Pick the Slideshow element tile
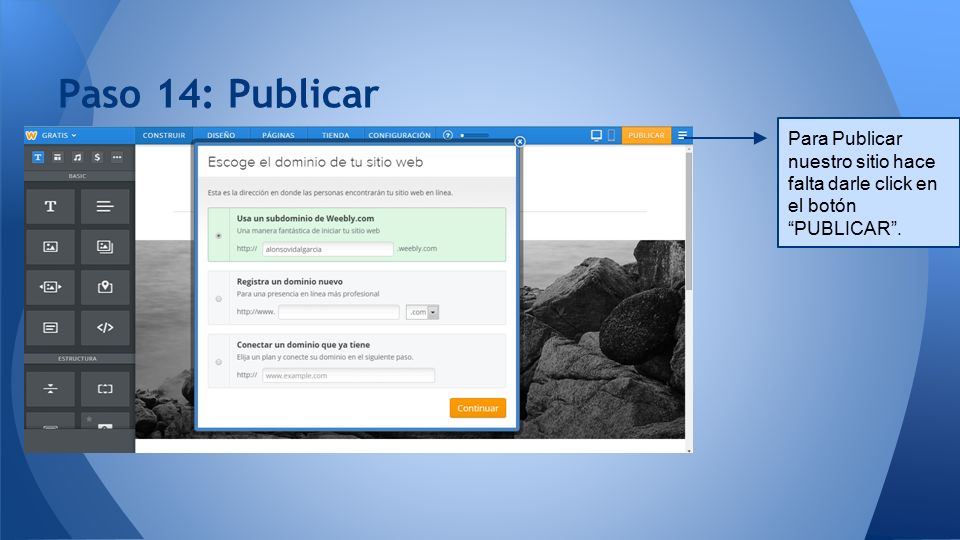 coord(51,287)
